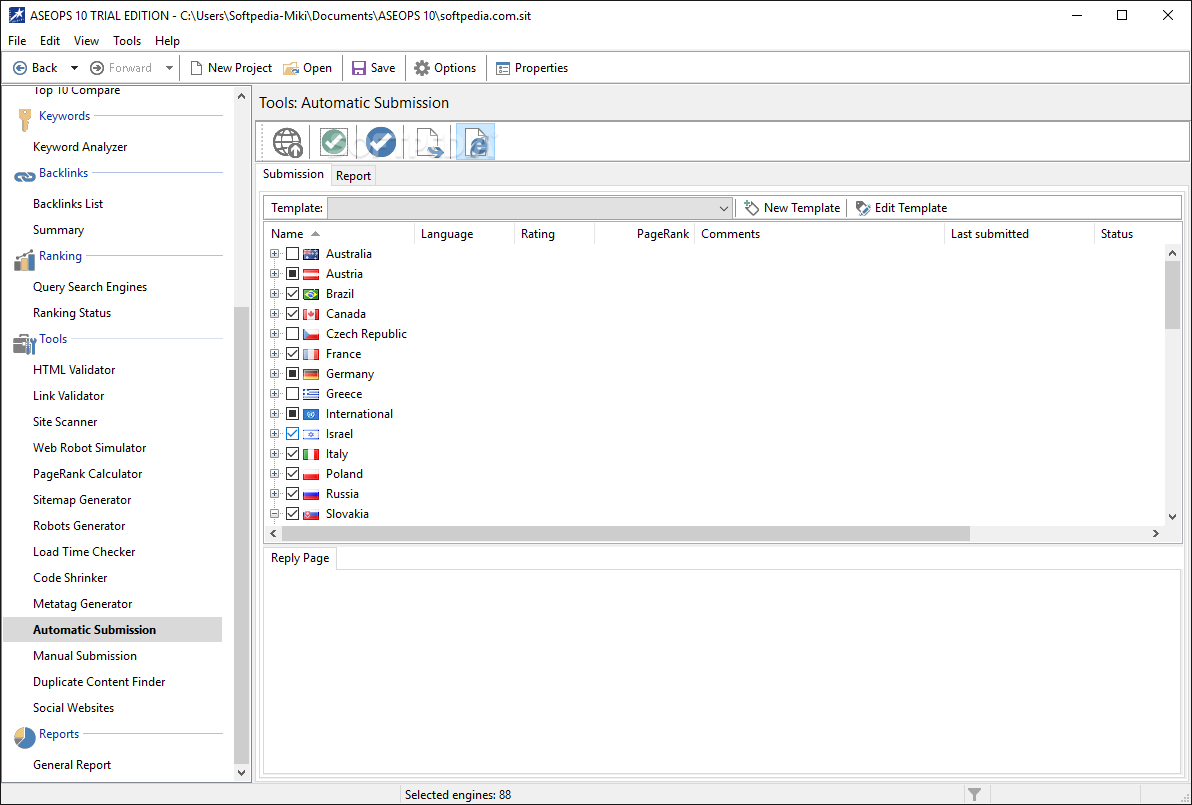Screen dimensions: 1192x805
Task: Go Back with the toolbar arrow
Action: [36, 68]
